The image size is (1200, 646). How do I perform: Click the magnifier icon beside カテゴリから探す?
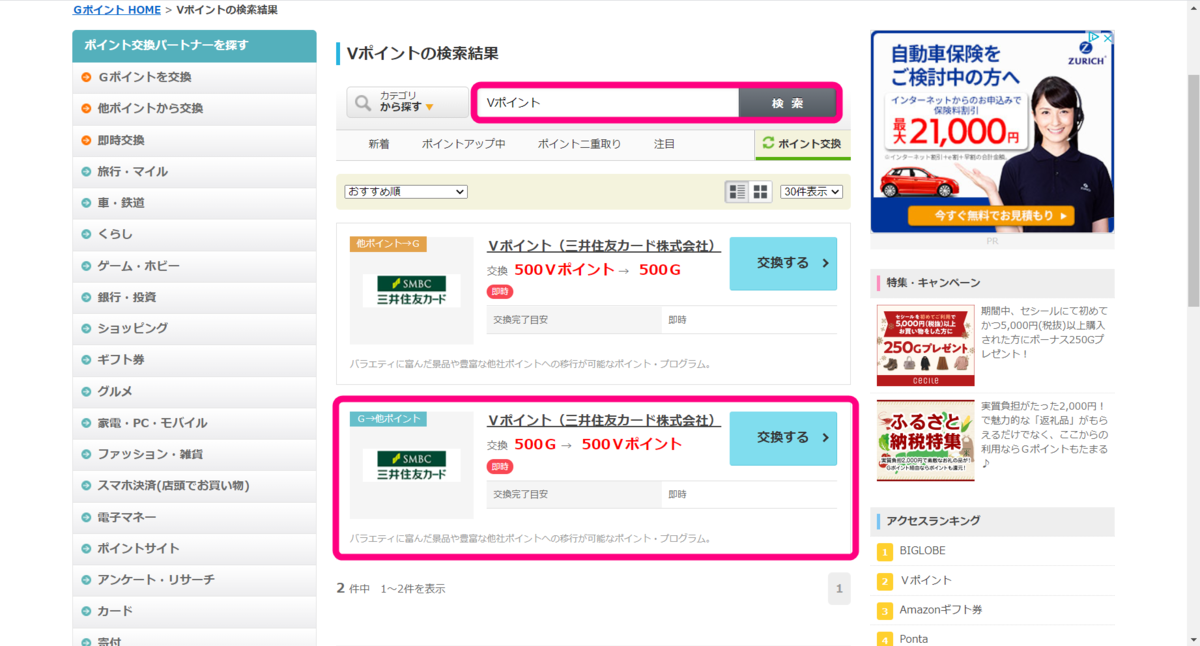point(364,102)
